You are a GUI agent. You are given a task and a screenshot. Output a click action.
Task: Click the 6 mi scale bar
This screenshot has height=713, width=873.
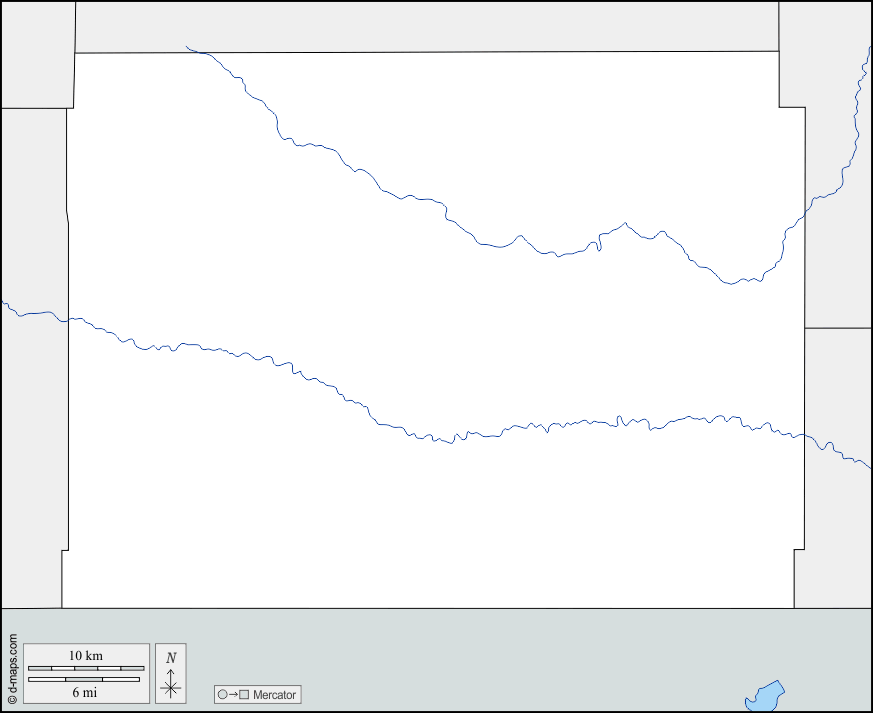coord(83,679)
